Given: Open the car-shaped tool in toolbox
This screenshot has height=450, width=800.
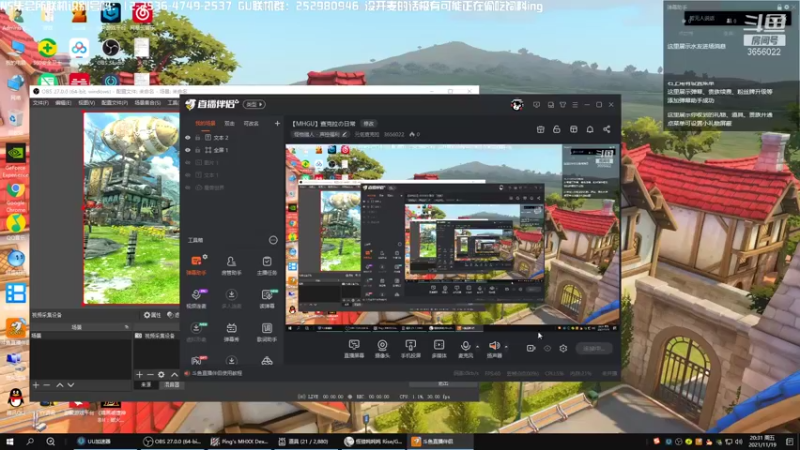Looking at the screenshot, I should (x=266, y=361).
